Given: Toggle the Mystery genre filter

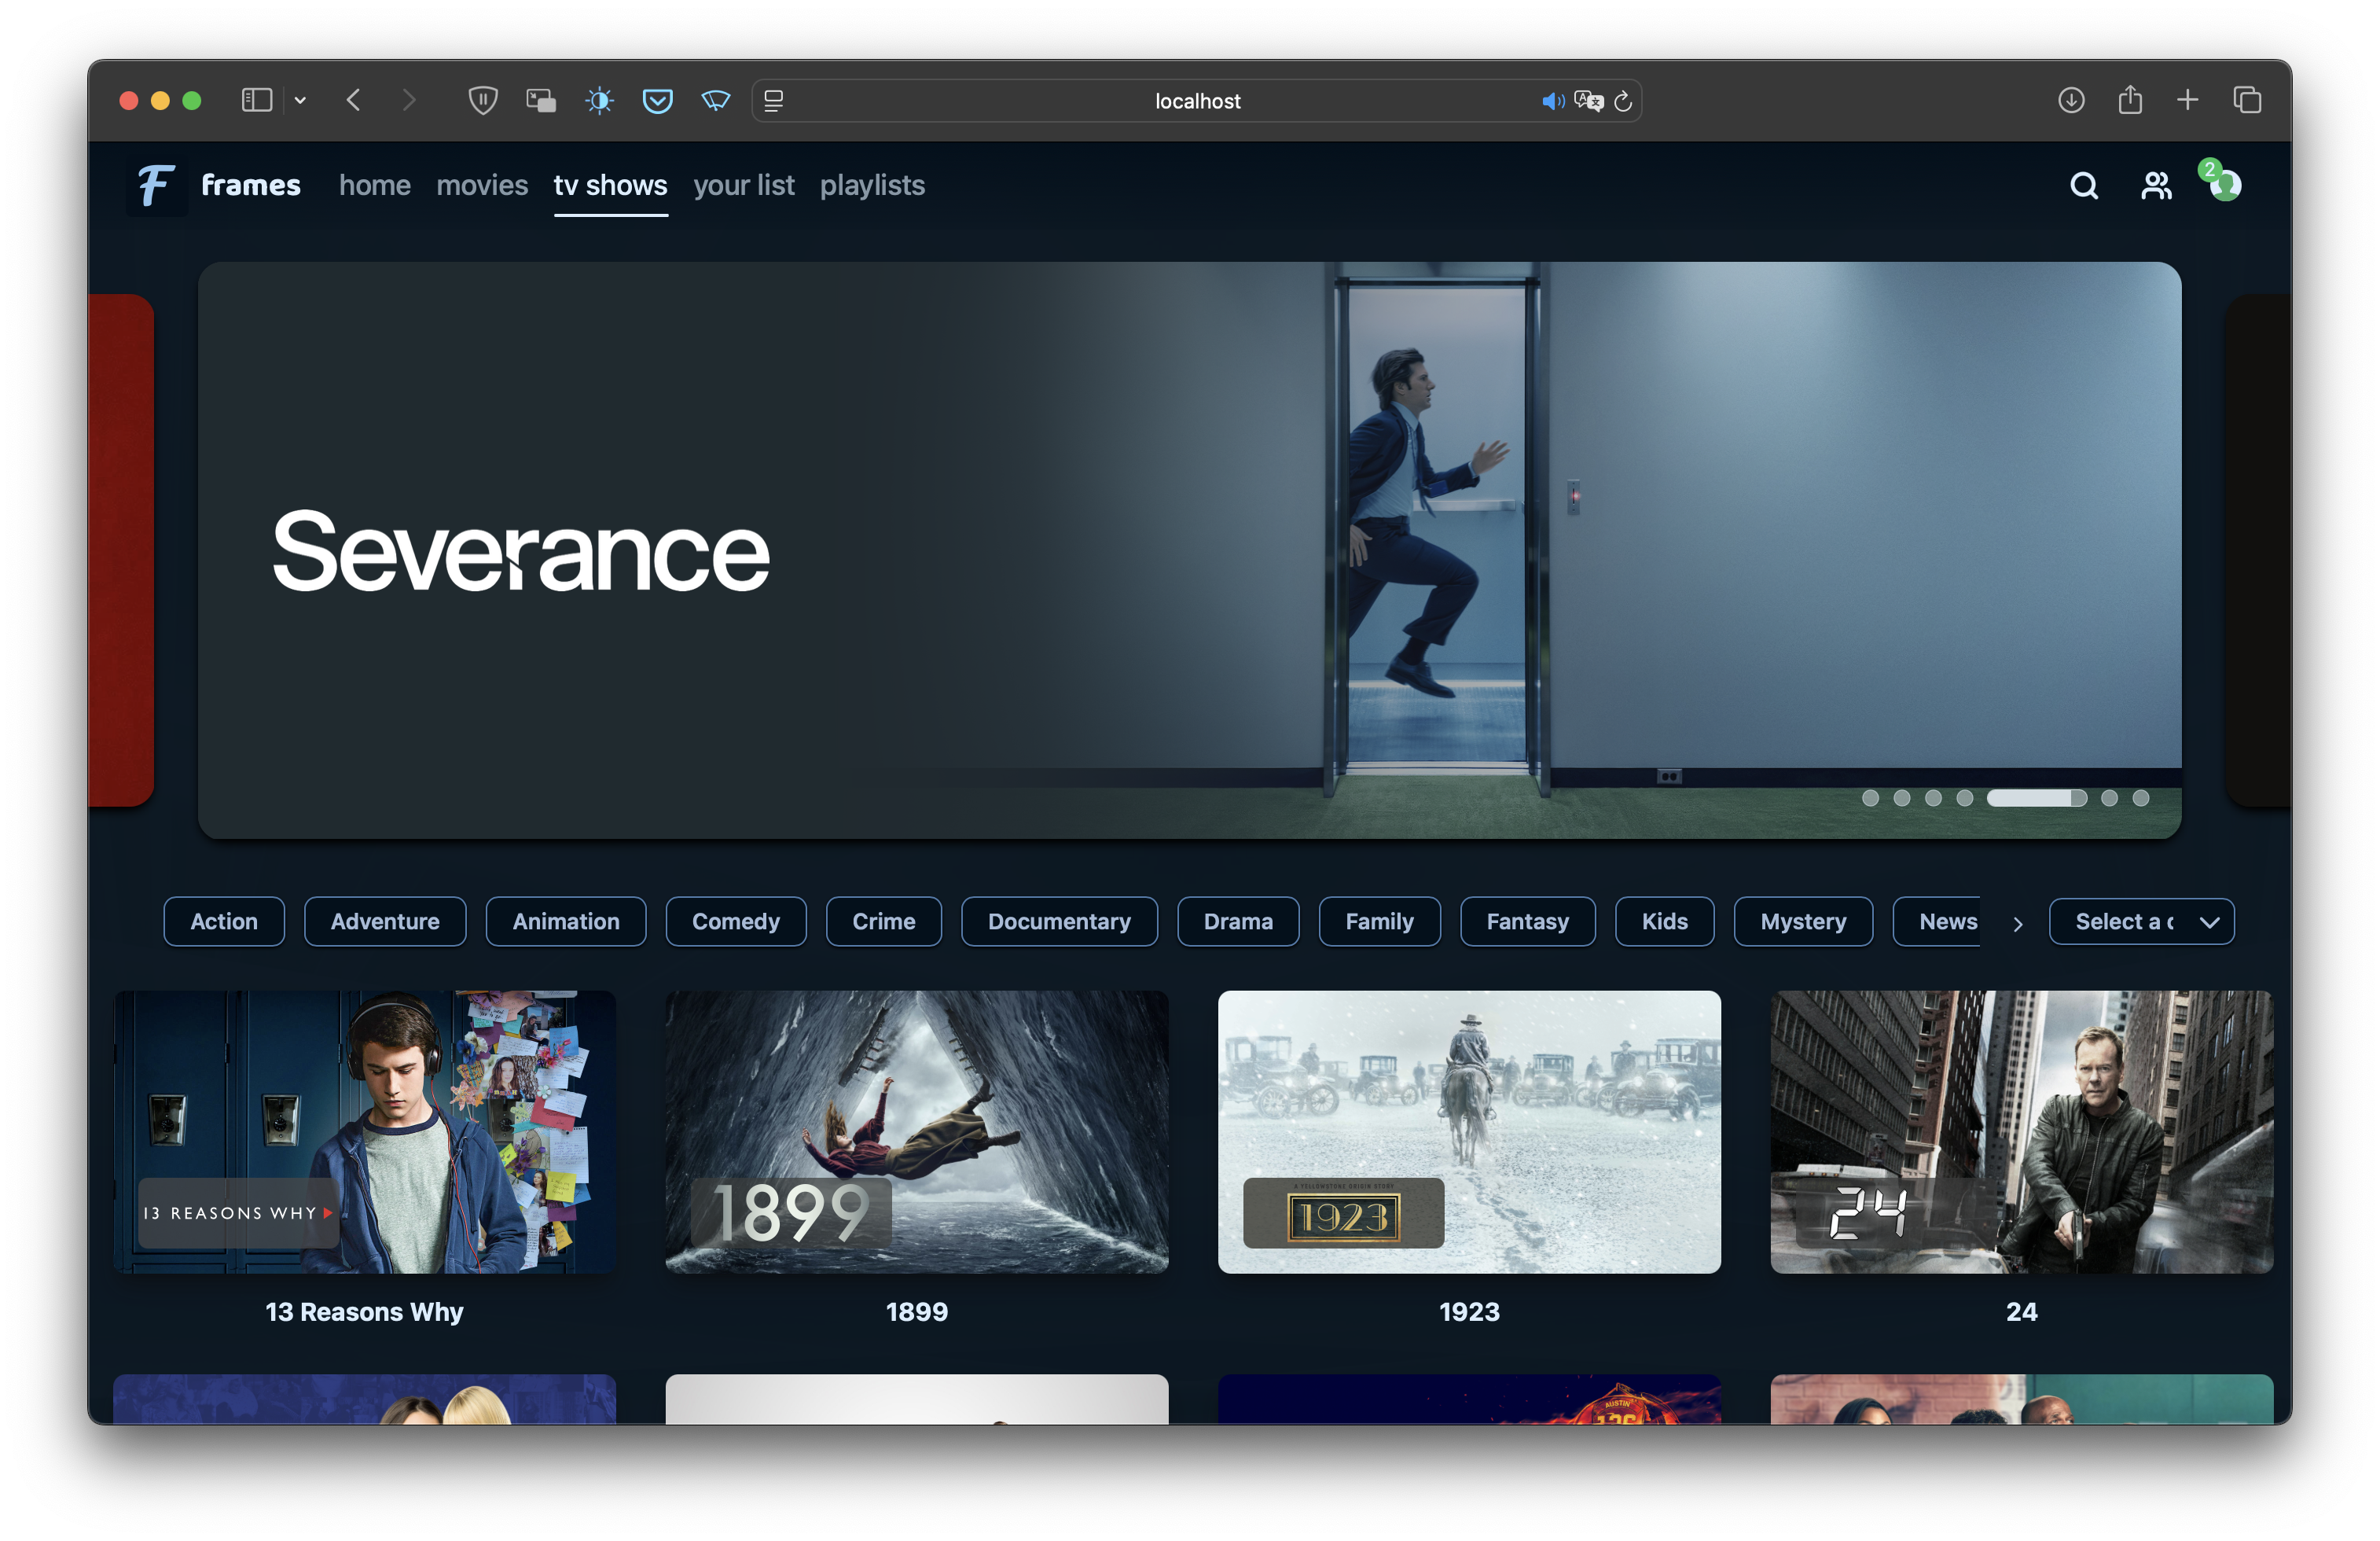Looking at the screenshot, I should pos(1802,921).
